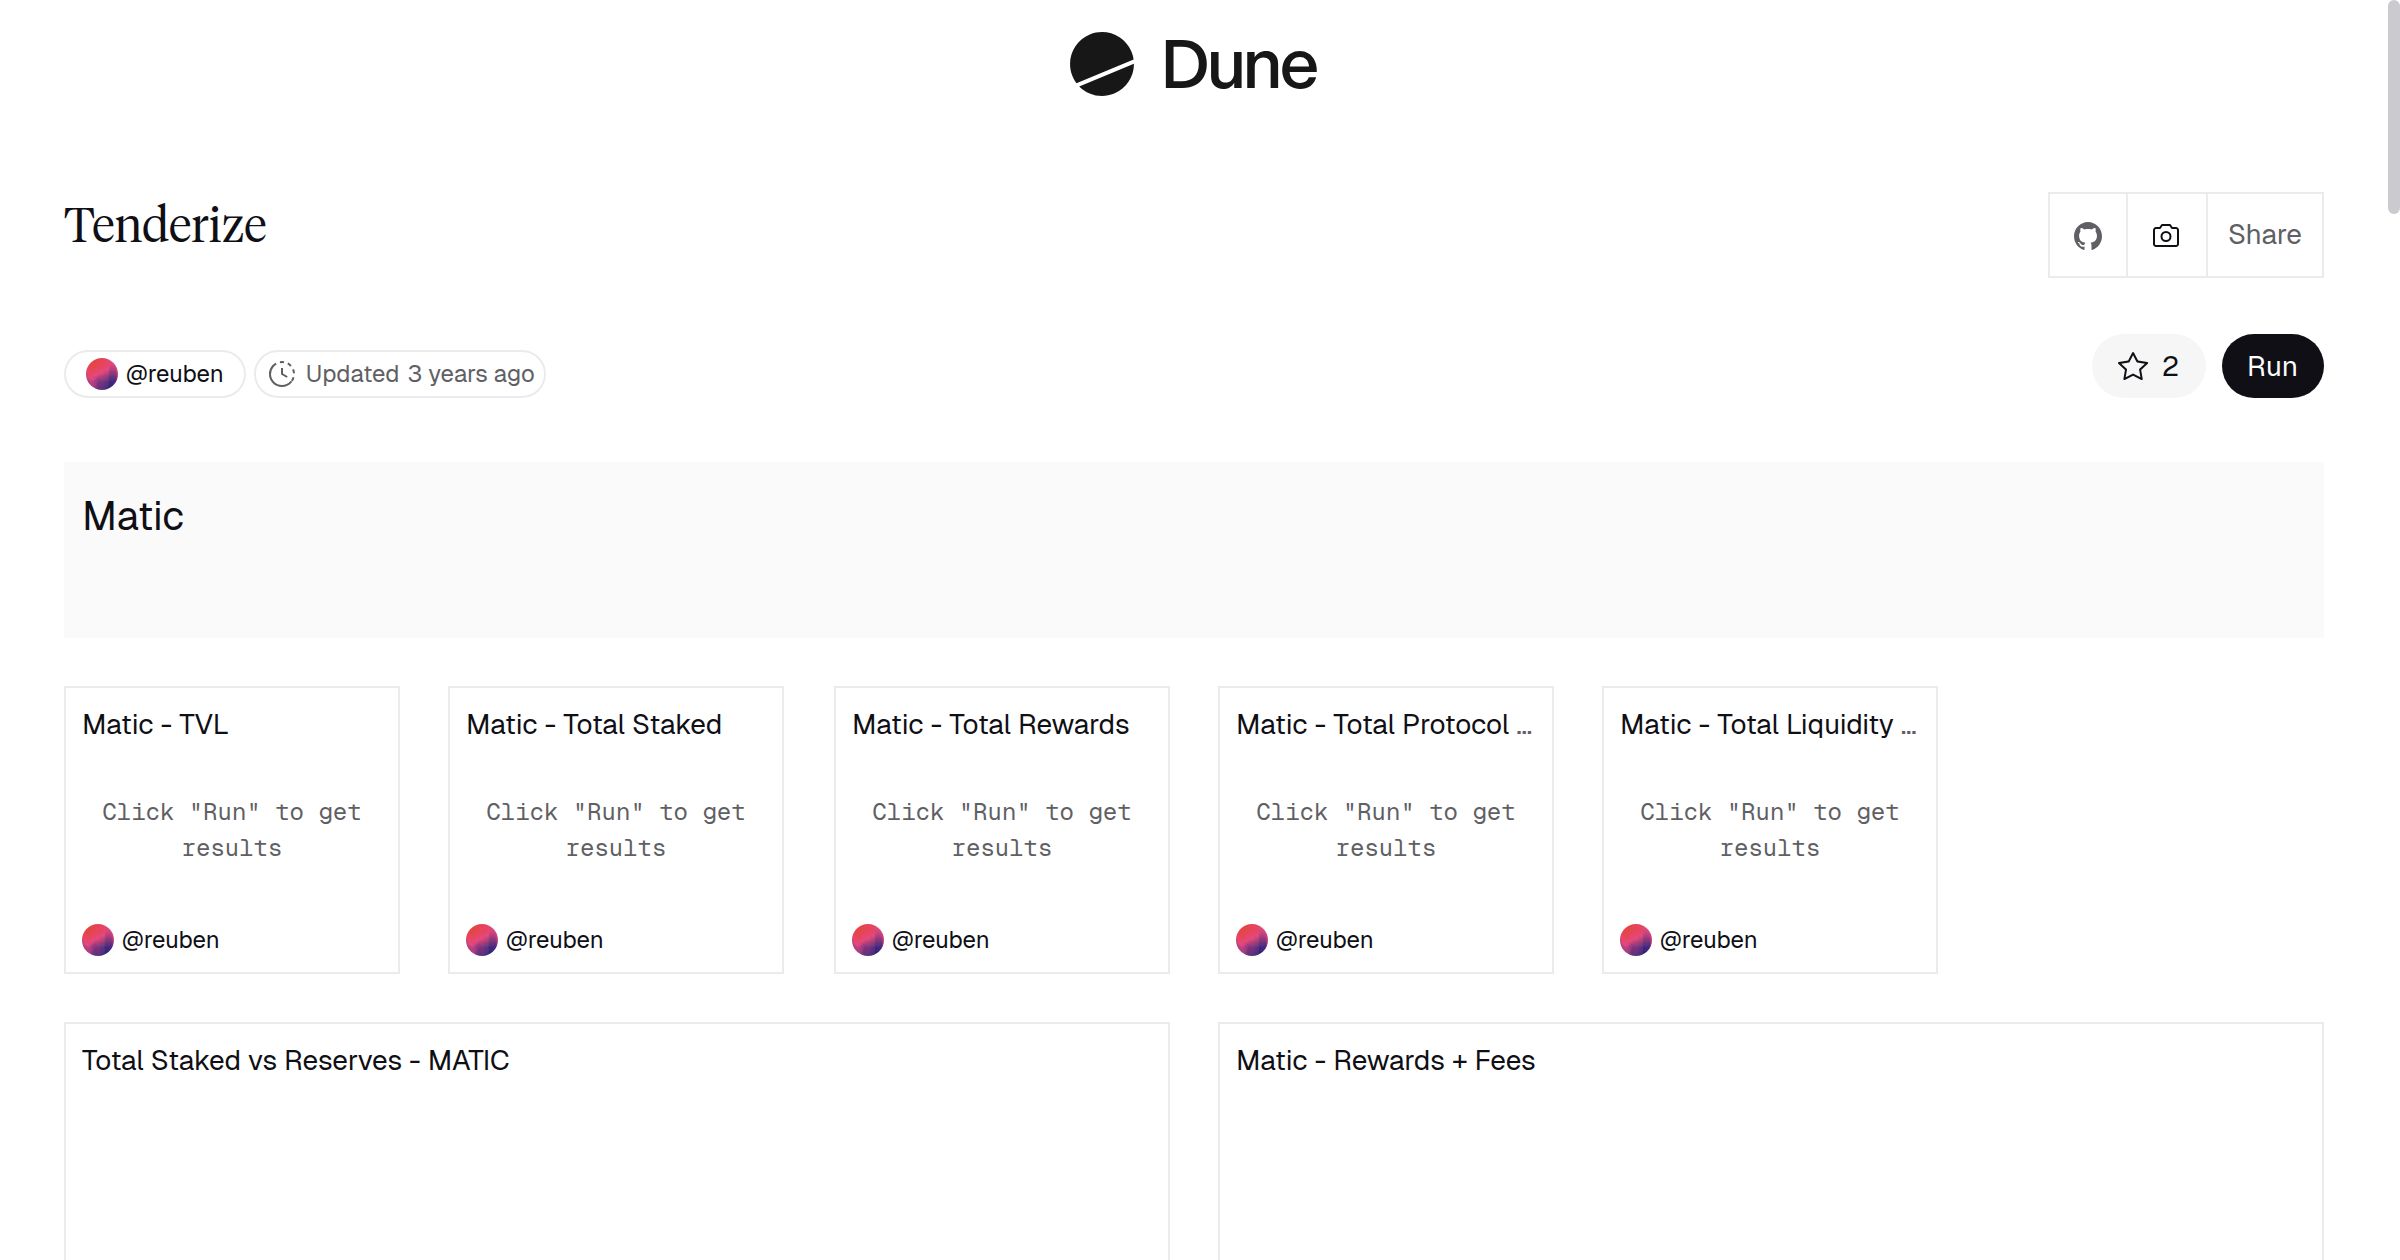Click @reuben link in Total Liquidity card
Image resolution: width=2400 pixels, height=1260 pixels.
[1708, 940]
